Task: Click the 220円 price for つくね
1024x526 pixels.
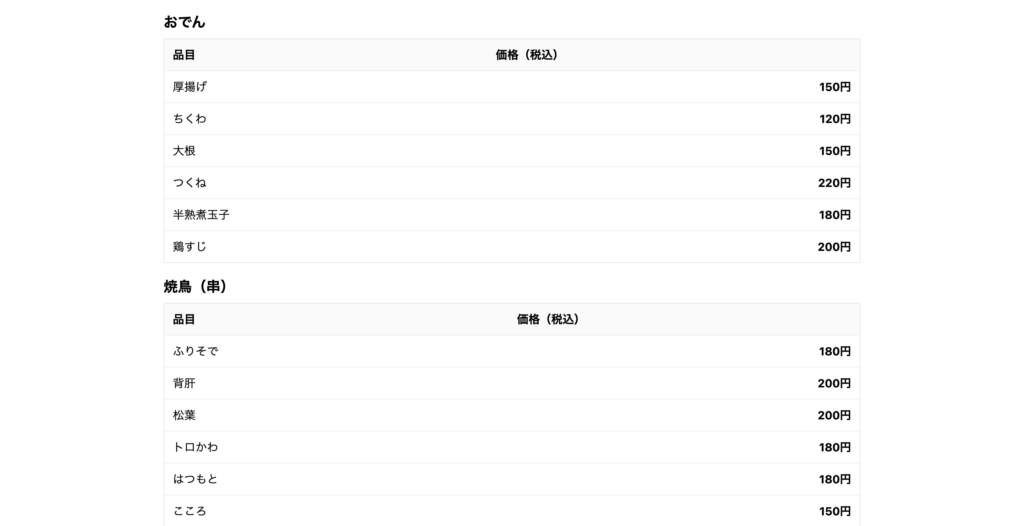Action: click(834, 183)
